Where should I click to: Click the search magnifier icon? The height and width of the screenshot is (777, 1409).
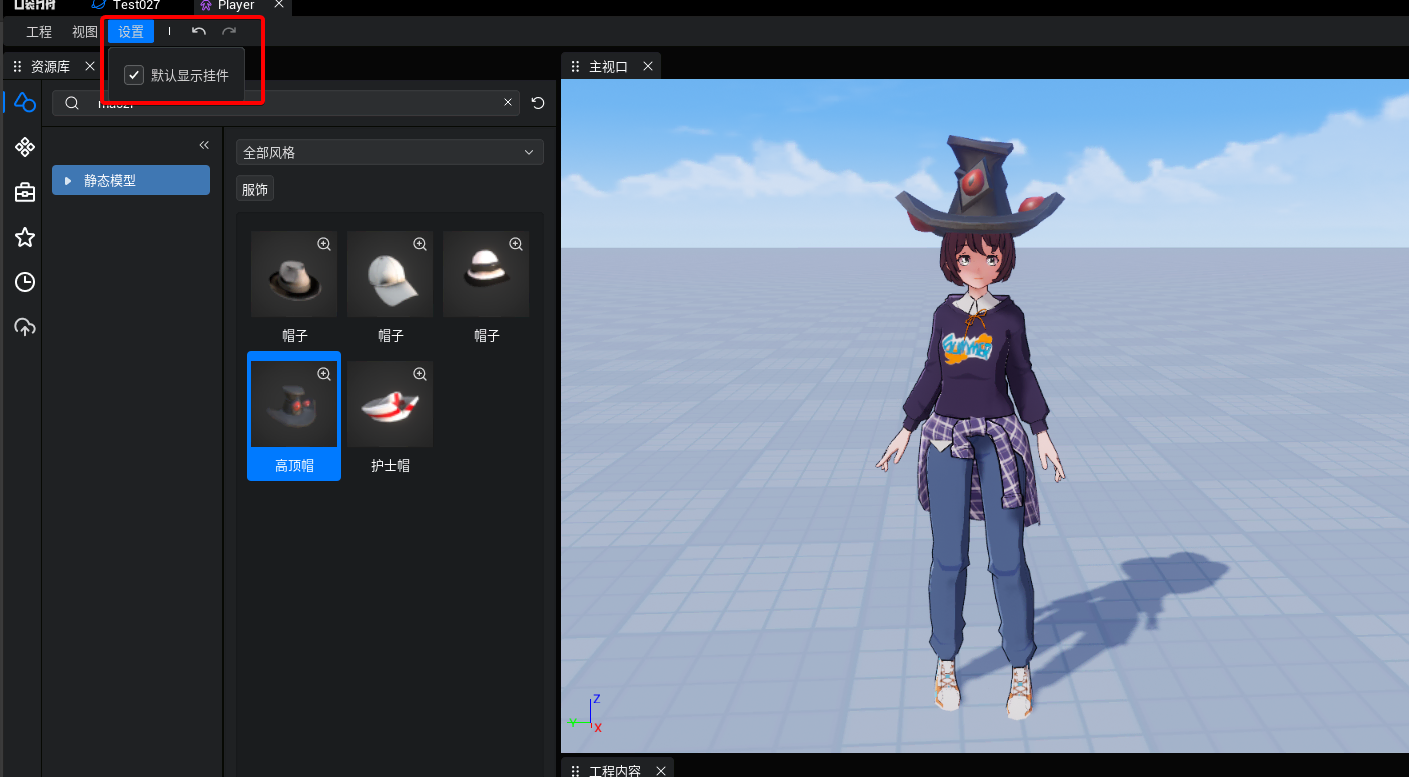[72, 103]
